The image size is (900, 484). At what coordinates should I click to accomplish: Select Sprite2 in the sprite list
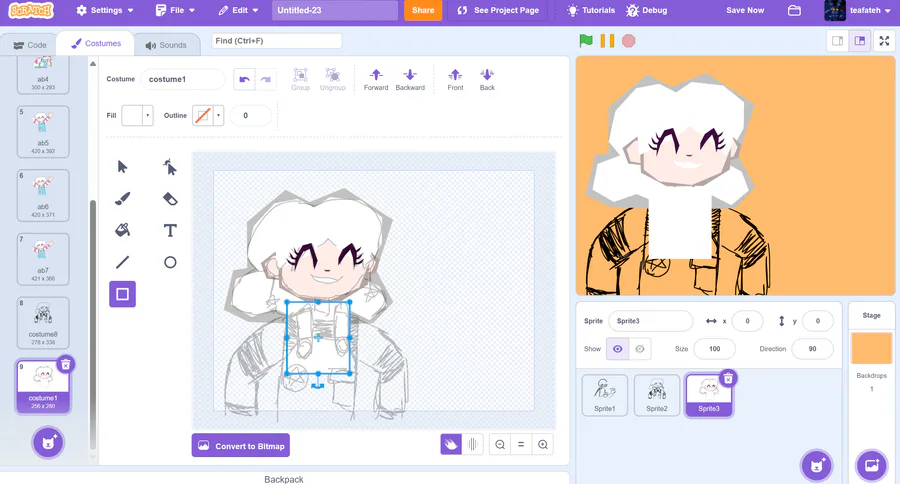coord(657,395)
